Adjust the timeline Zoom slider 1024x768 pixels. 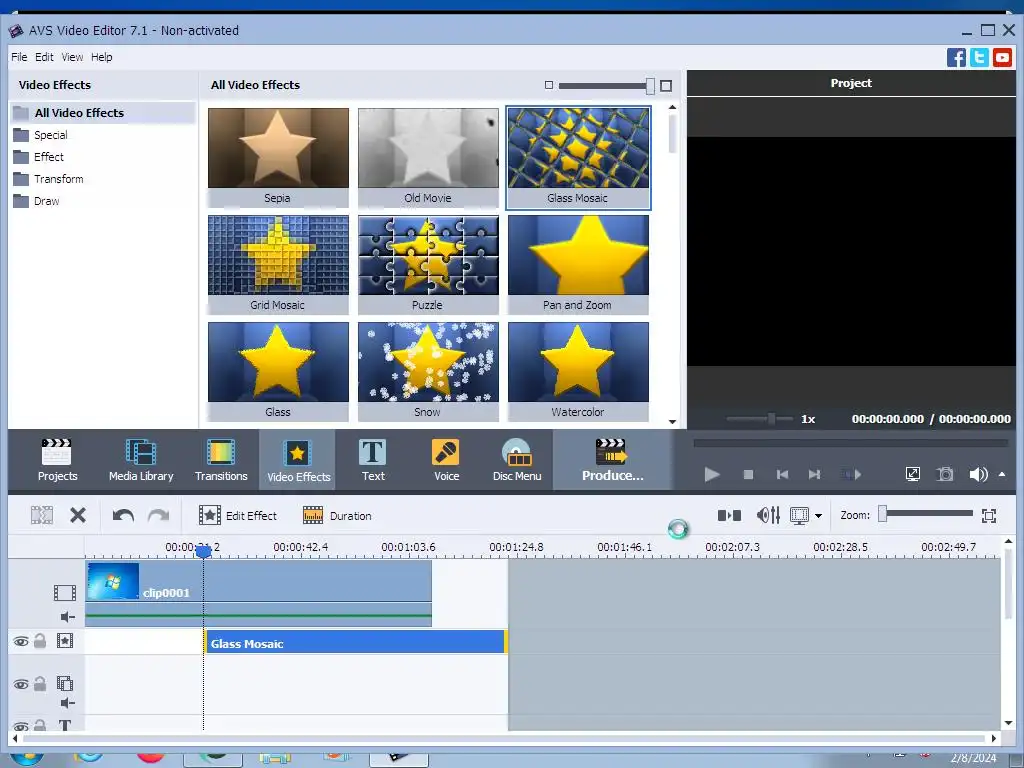882,514
